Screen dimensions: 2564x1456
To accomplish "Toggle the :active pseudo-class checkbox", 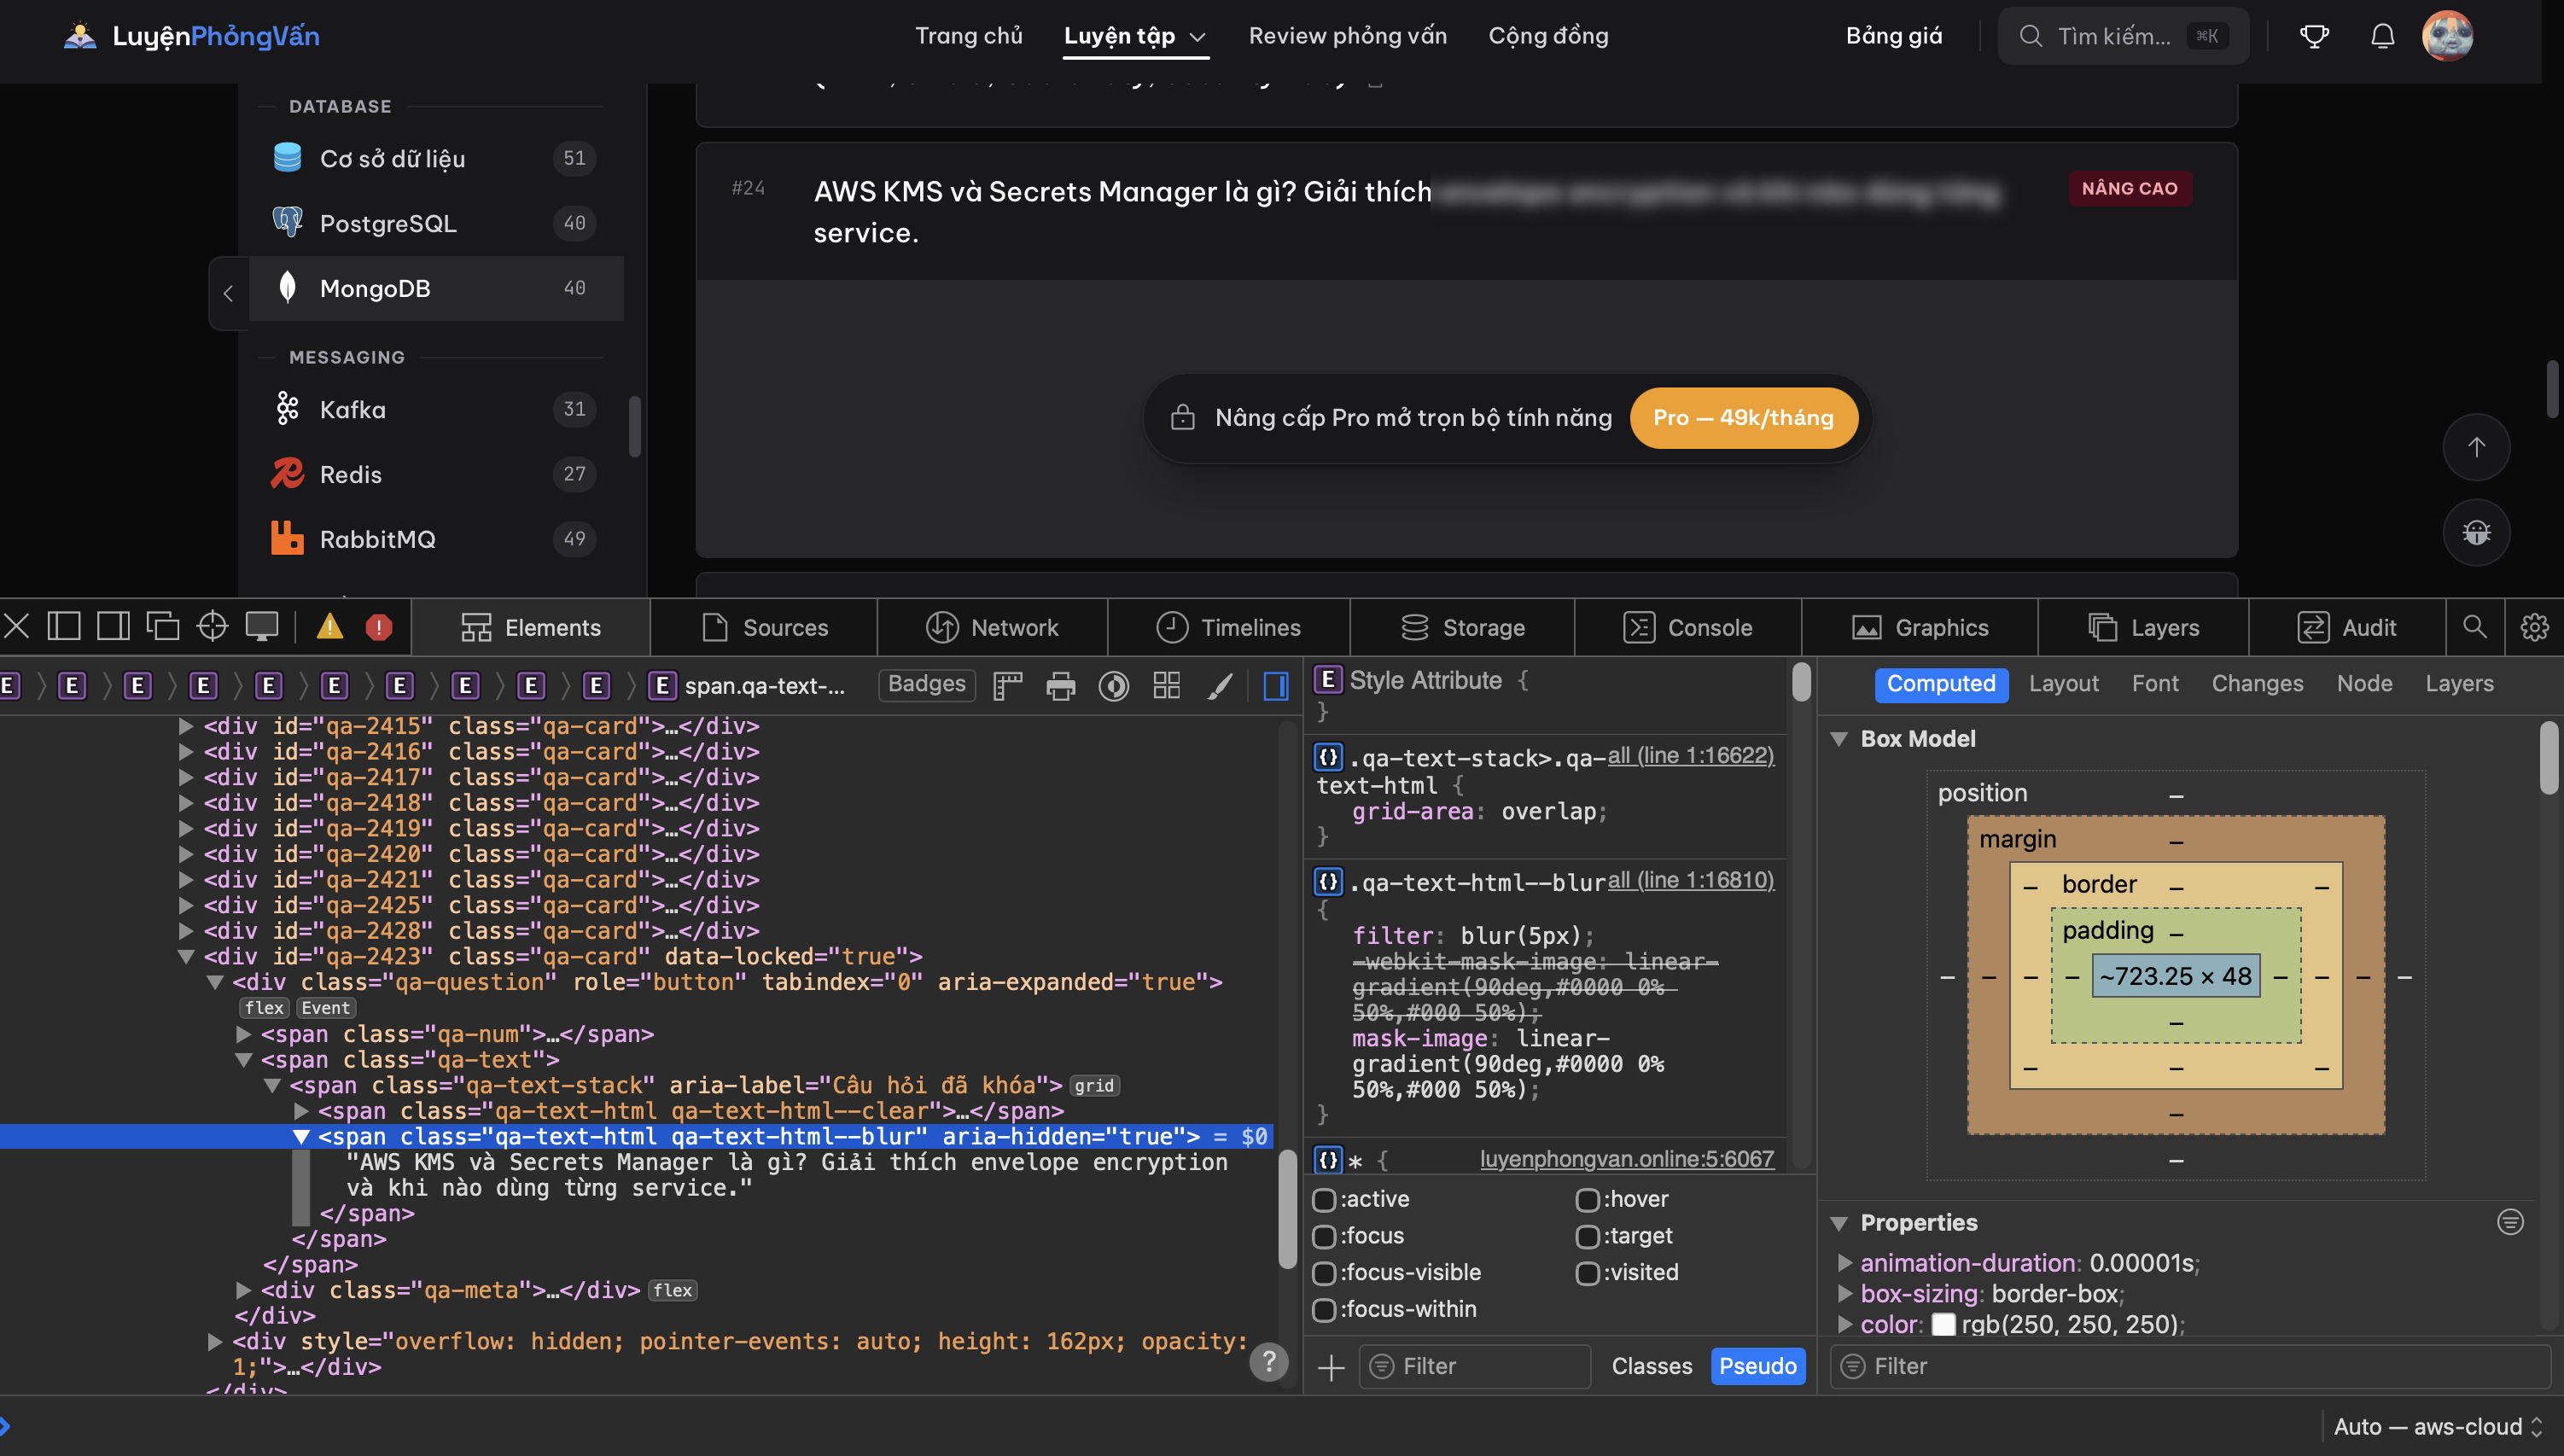I will coord(1324,1199).
